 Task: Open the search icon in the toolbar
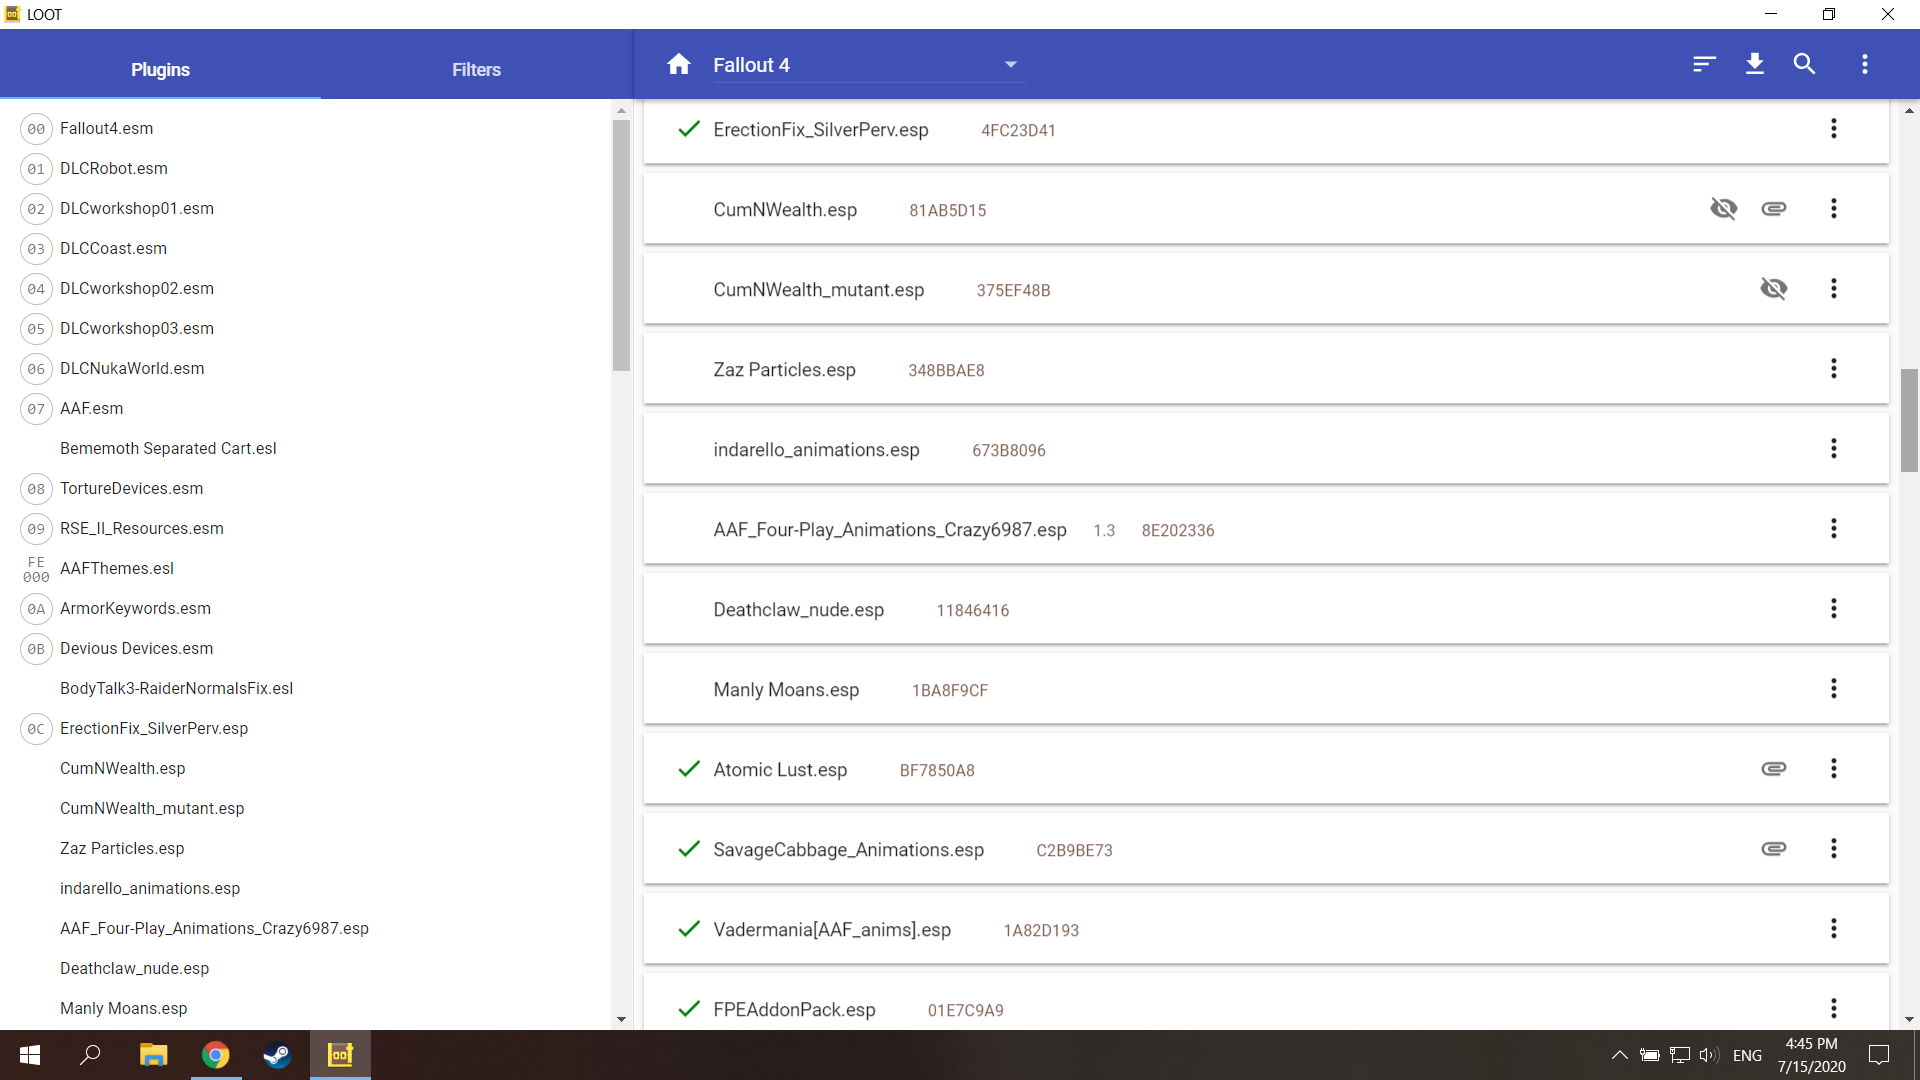(1805, 63)
